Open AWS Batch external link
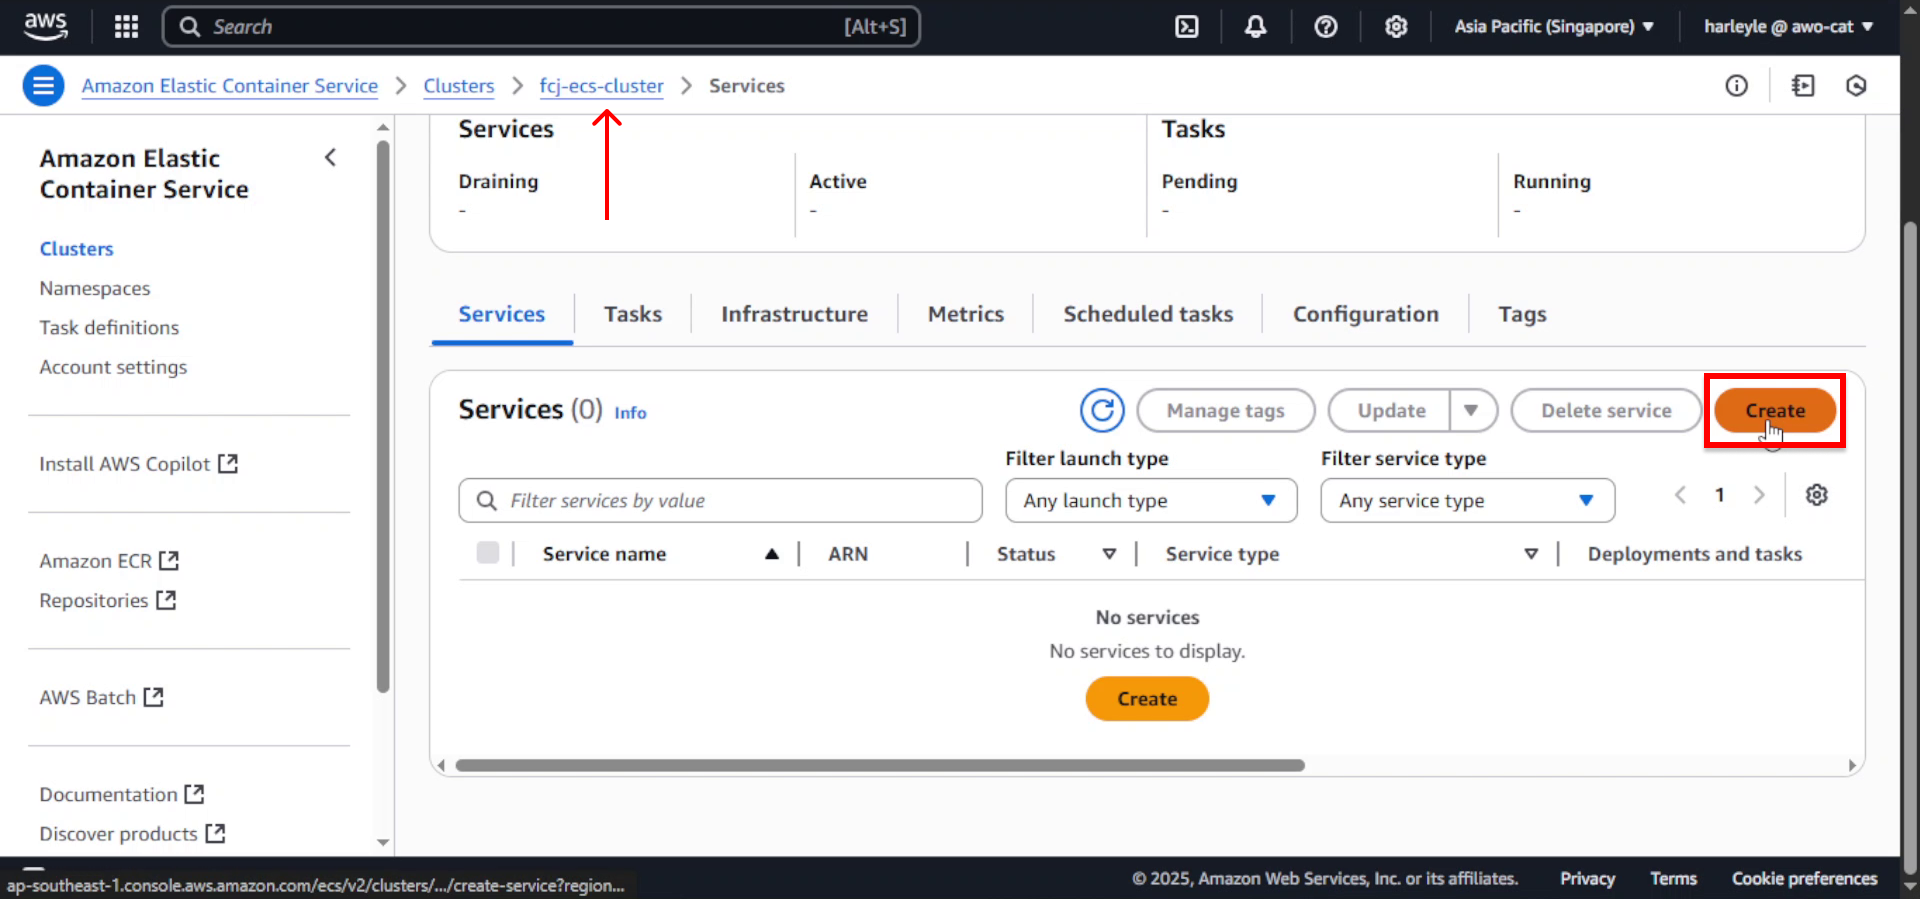Screen dimensions: 1920x899 pyautogui.click(x=101, y=697)
